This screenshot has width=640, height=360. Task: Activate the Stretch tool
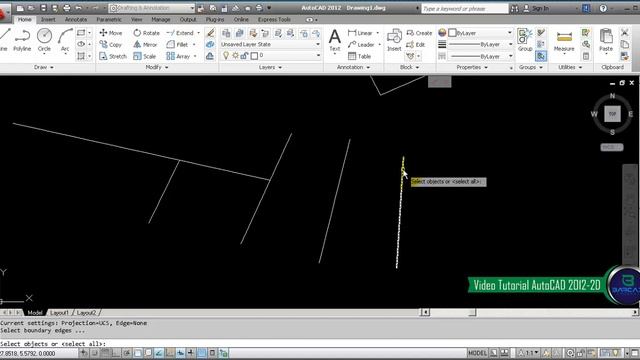pos(113,56)
